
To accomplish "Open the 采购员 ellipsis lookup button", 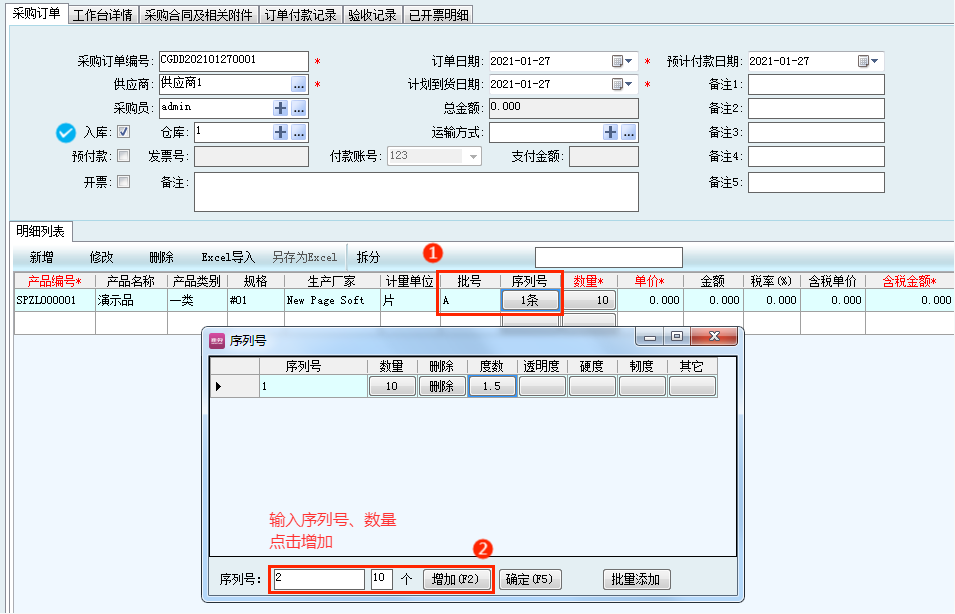I will pos(299,108).
